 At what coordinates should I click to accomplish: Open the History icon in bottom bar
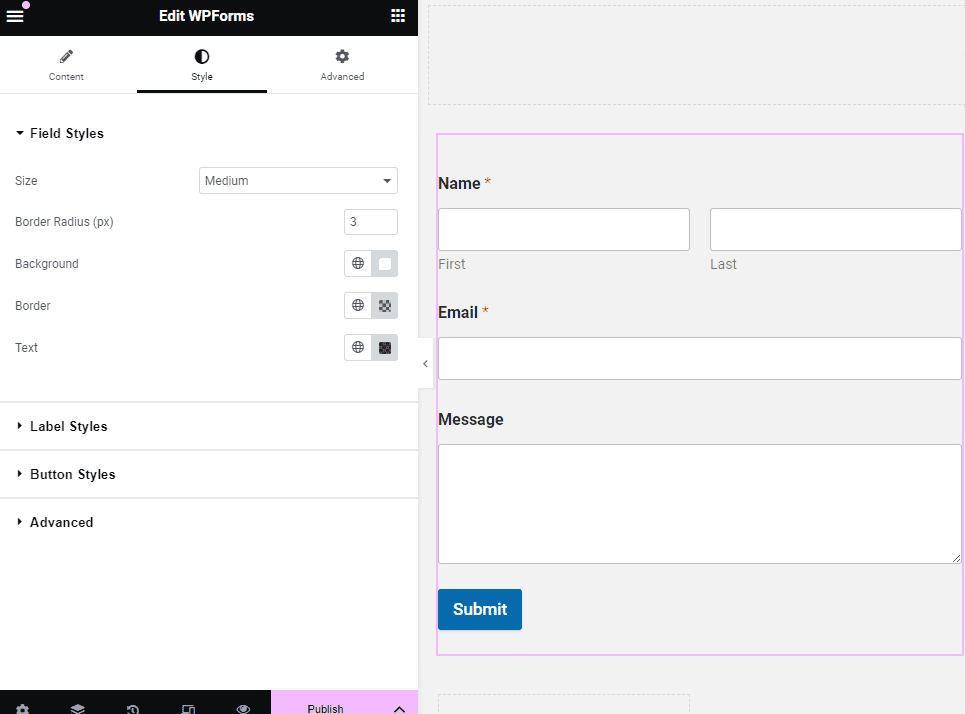click(133, 708)
